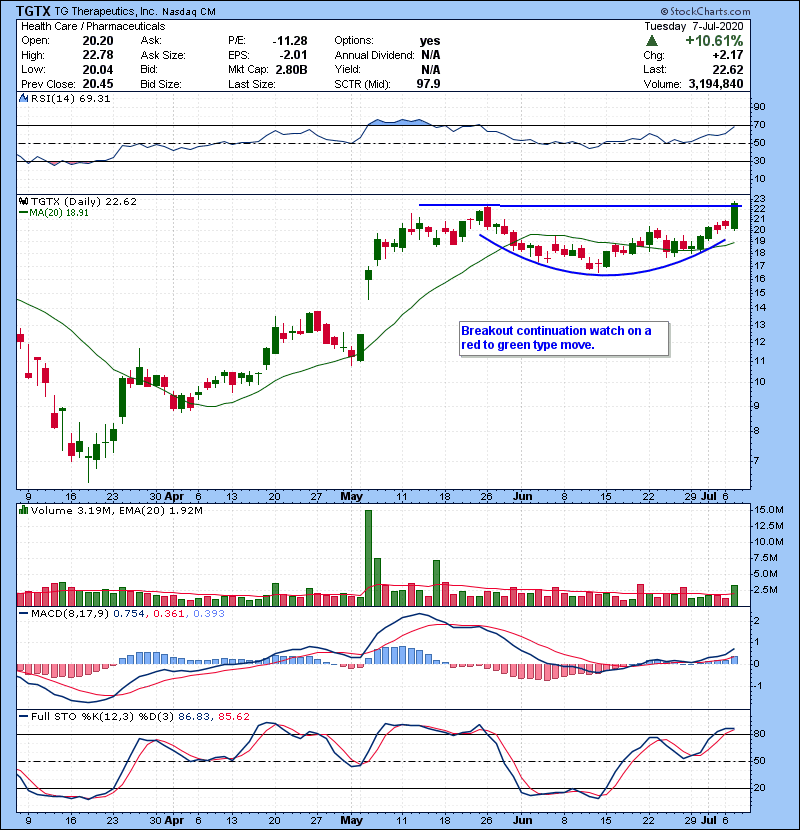This screenshot has height=830, width=800.
Task: Click the Last price 22.62 in header
Action: click(x=728, y=69)
